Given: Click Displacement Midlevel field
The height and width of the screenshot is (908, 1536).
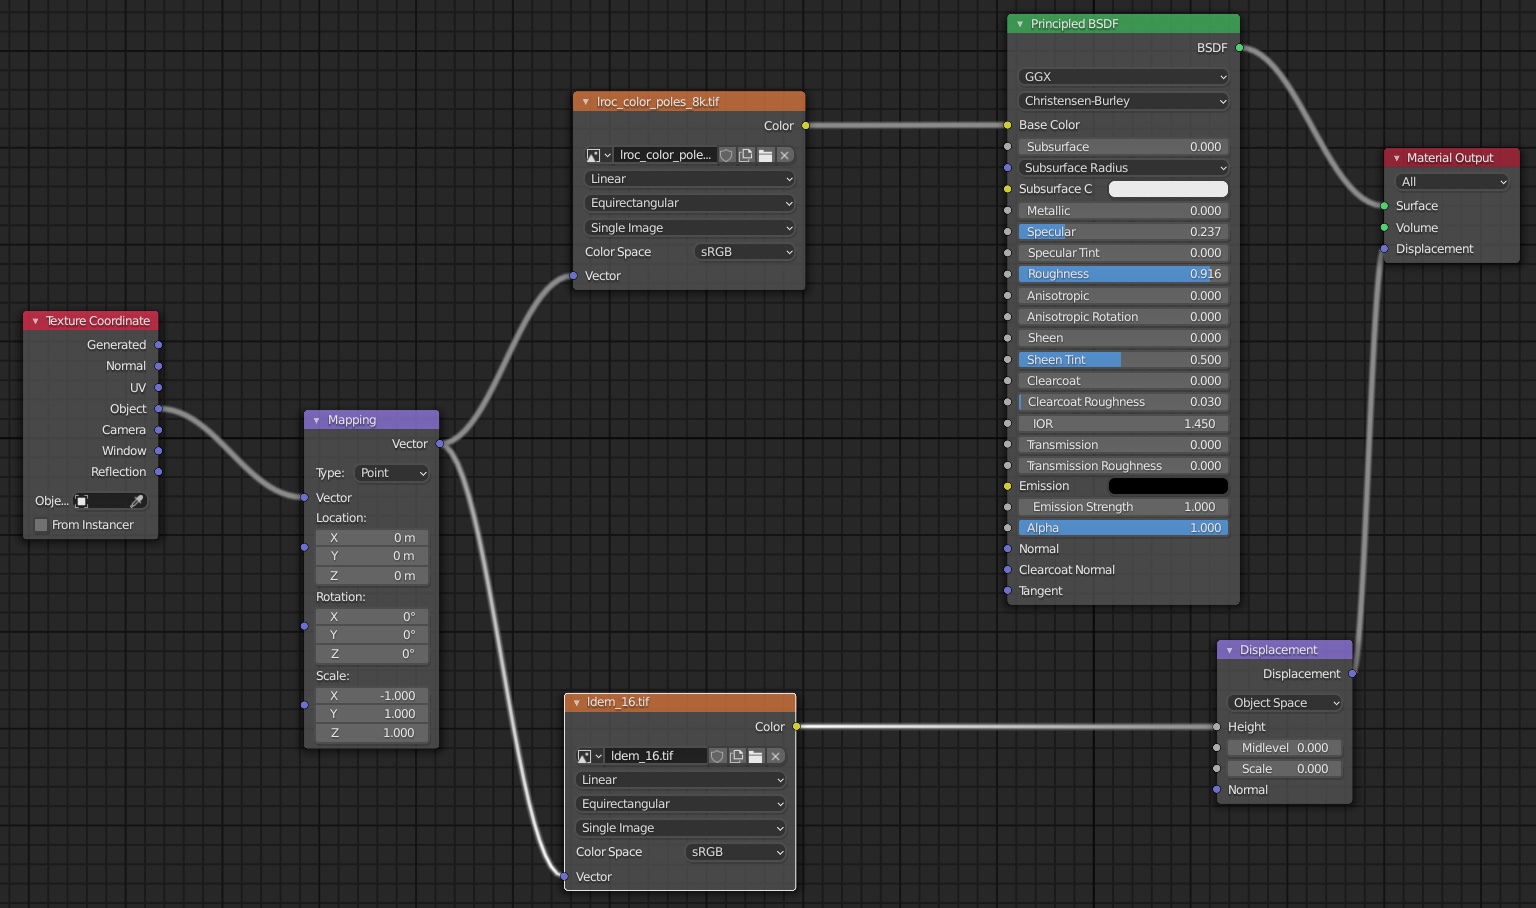Looking at the screenshot, I should click(1284, 748).
